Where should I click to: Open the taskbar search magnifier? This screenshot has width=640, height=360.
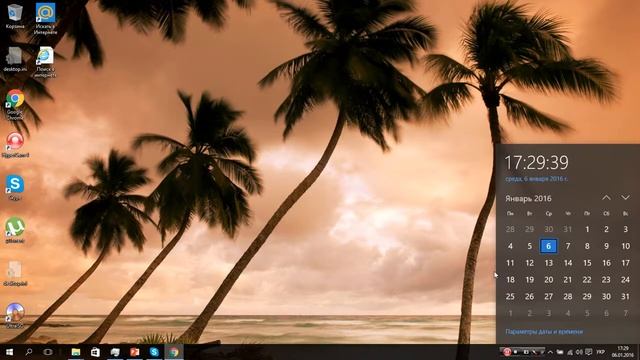click(29, 352)
